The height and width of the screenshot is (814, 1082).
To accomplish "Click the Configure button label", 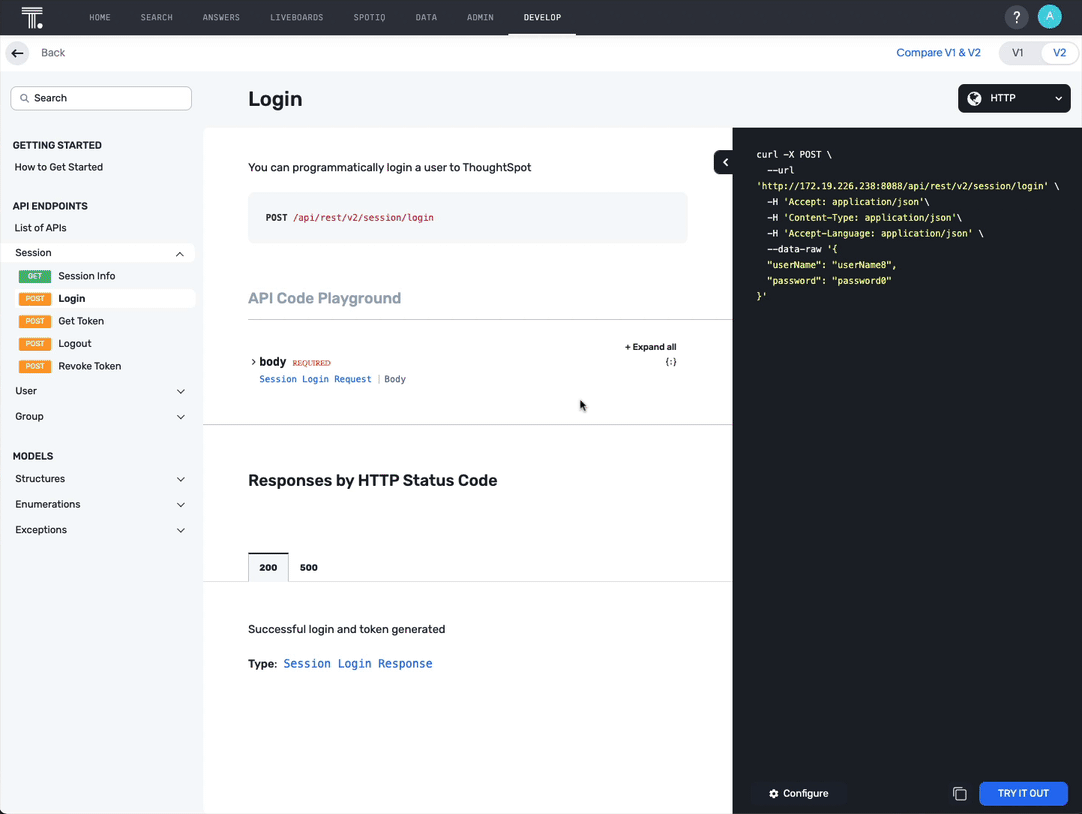I will (x=805, y=794).
